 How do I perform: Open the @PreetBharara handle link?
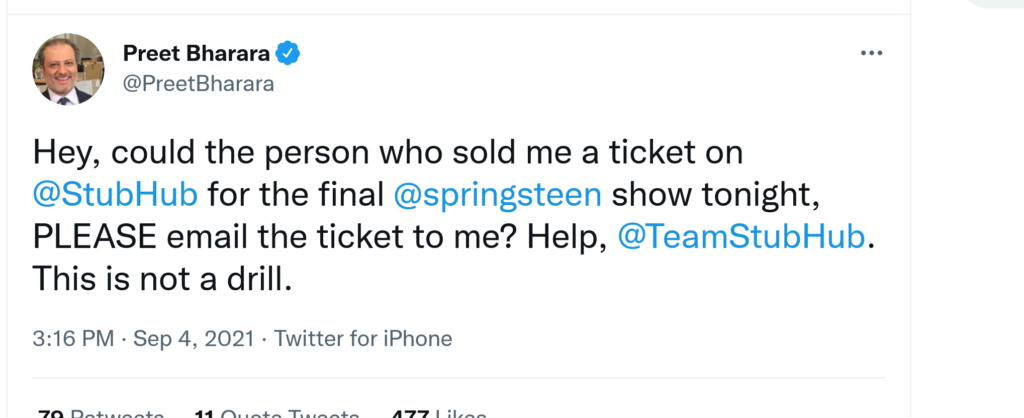[197, 84]
